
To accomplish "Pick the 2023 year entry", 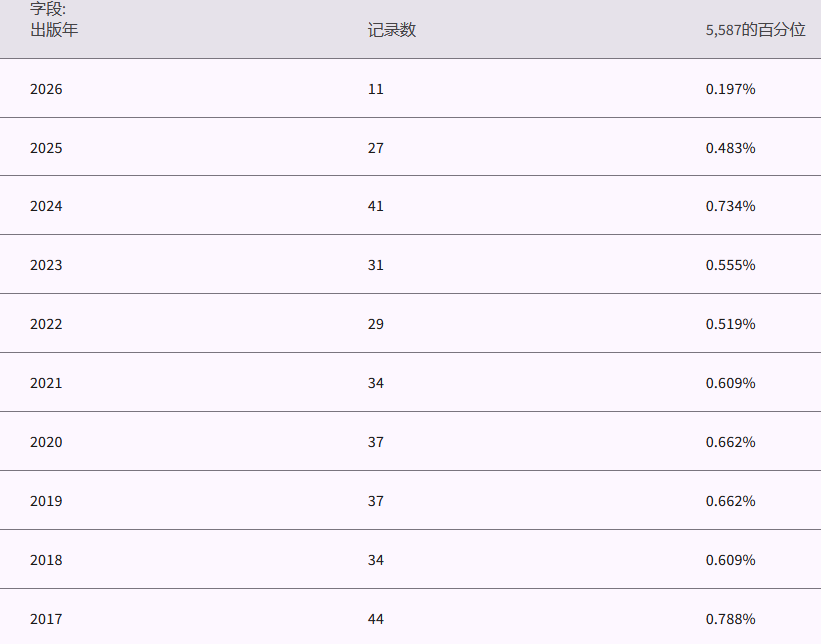I will tap(46, 265).
